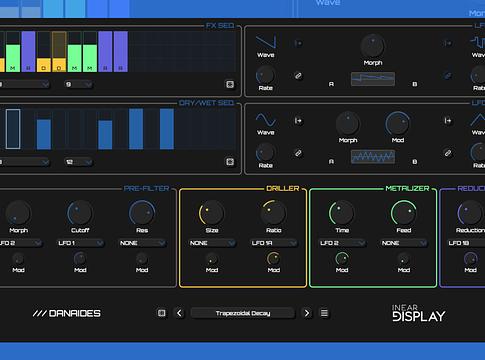Click the Danaides logo
Viewport: 485px width, 360px height.
tap(67, 313)
